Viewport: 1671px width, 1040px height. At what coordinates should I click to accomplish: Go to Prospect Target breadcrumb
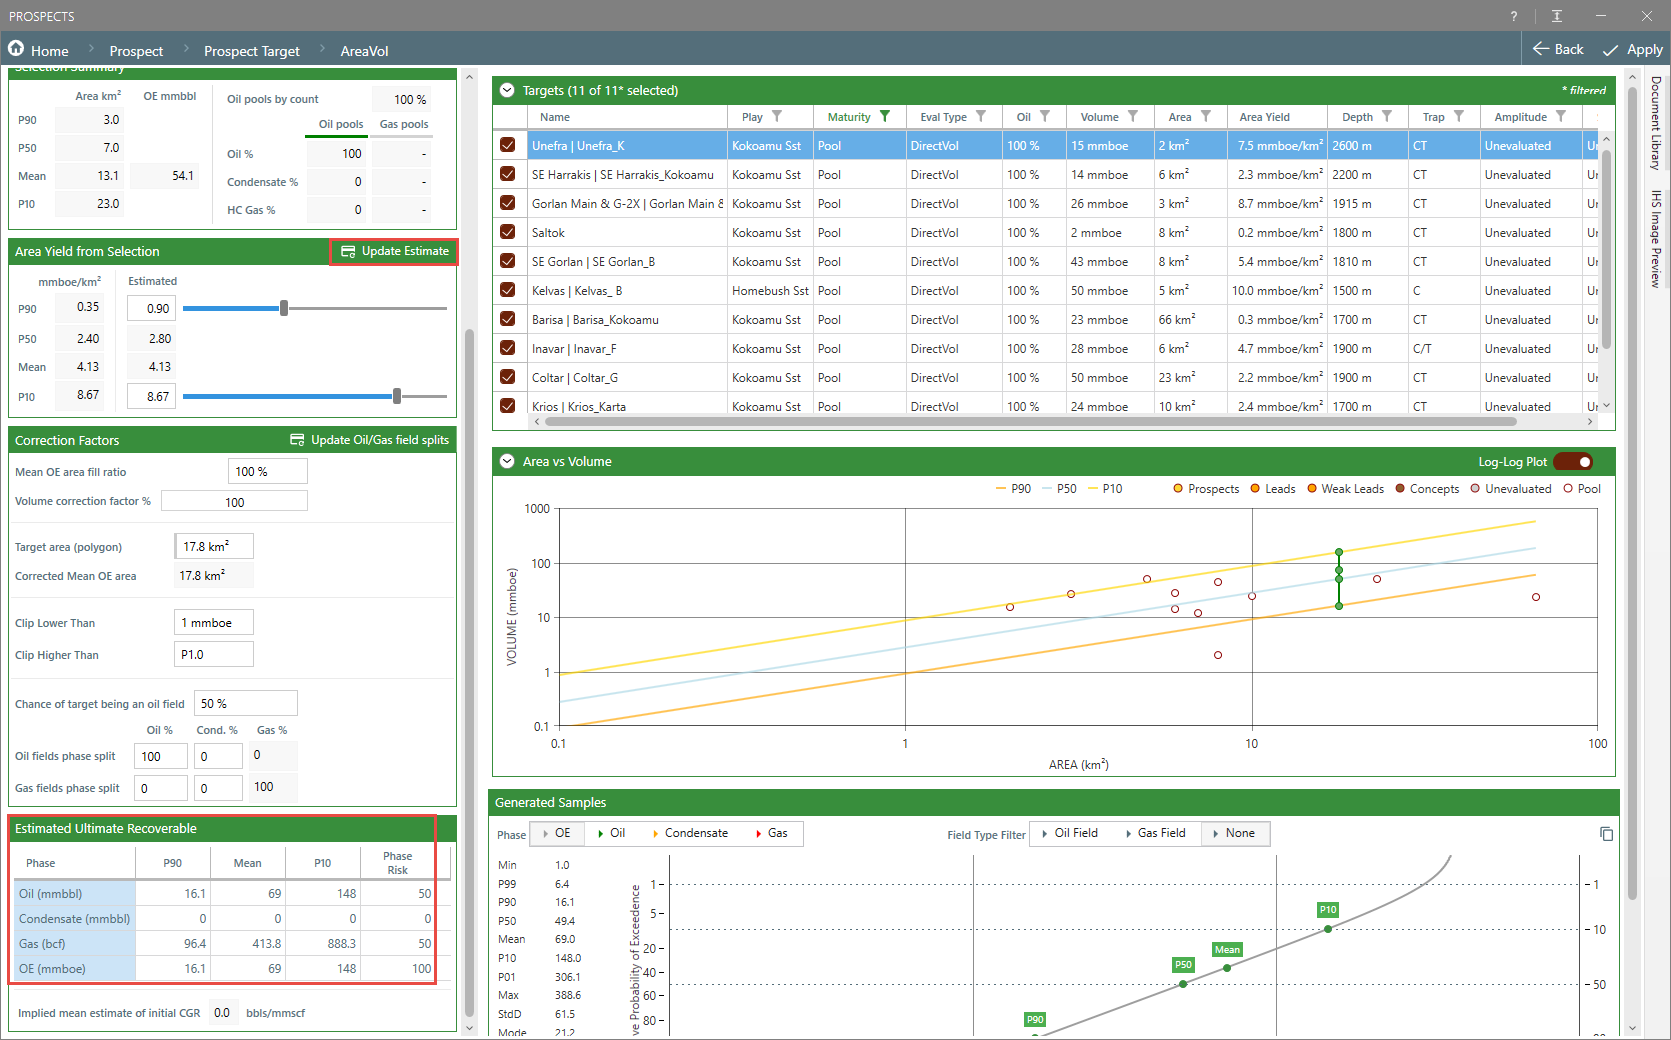pyautogui.click(x=252, y=51)
